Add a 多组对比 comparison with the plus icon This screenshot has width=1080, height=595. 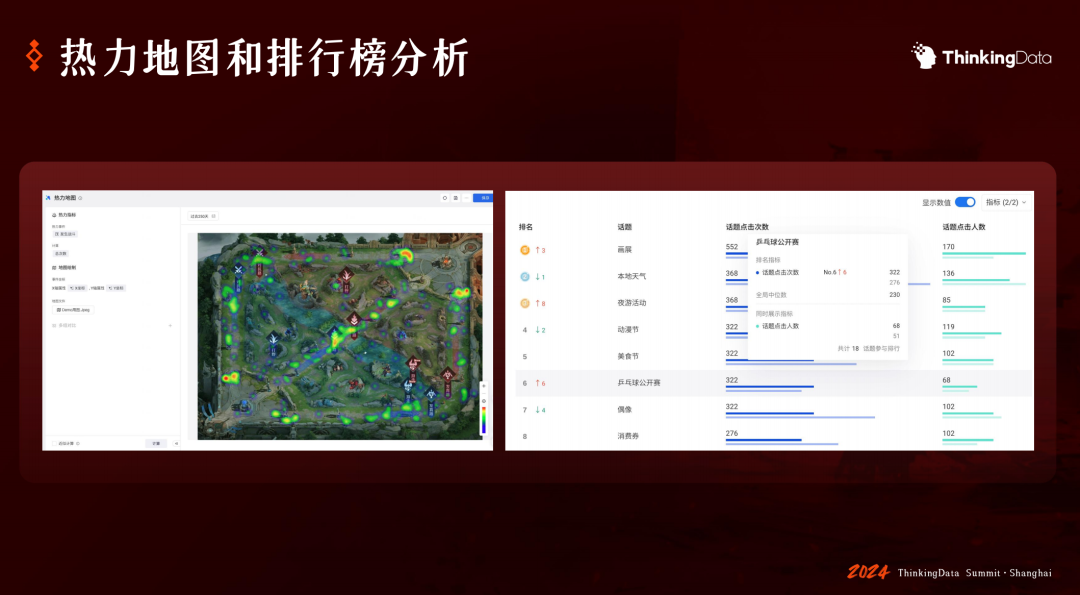coord(170,326)
